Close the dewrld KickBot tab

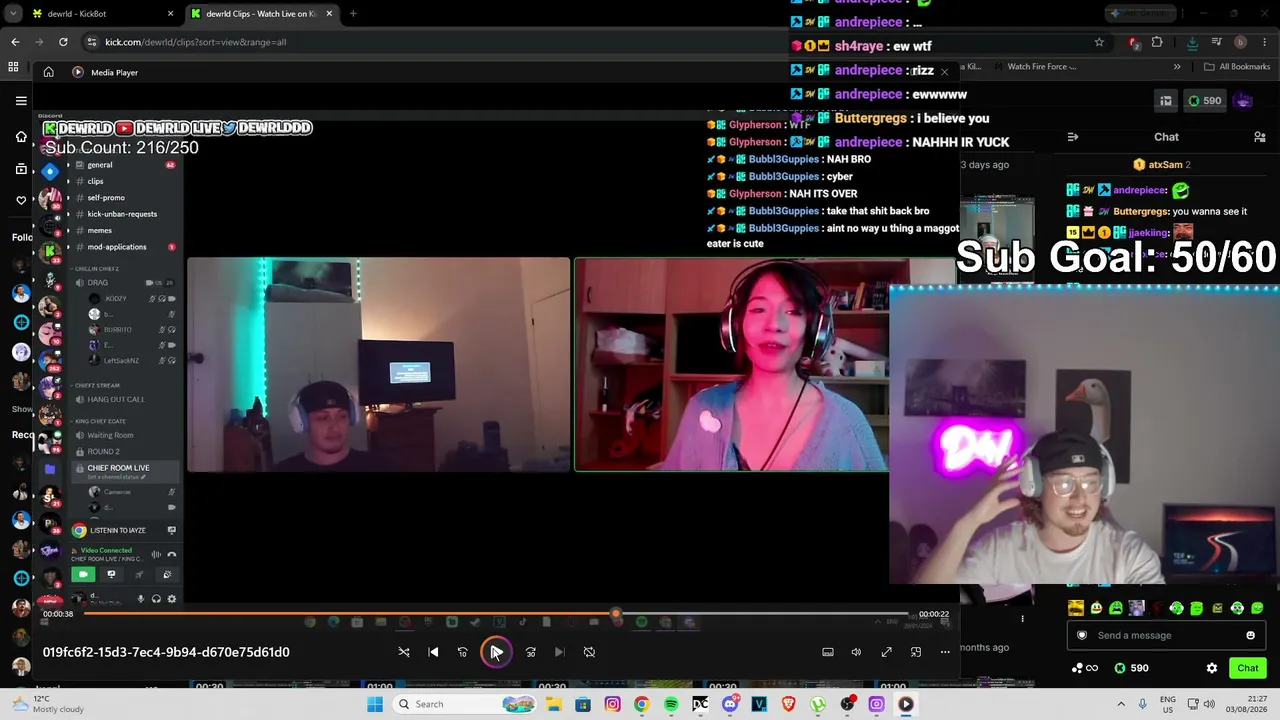[x=170, y=14]
